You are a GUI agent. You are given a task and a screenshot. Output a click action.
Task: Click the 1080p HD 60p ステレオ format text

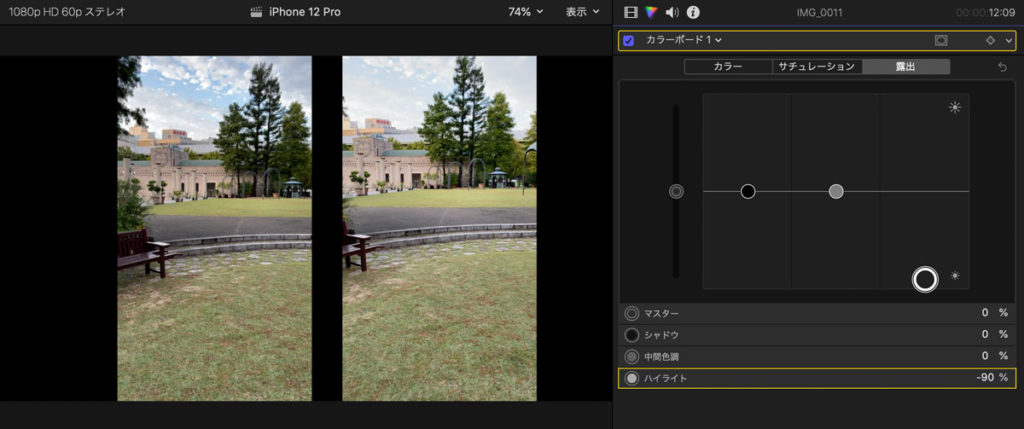(x=67, y=12)
